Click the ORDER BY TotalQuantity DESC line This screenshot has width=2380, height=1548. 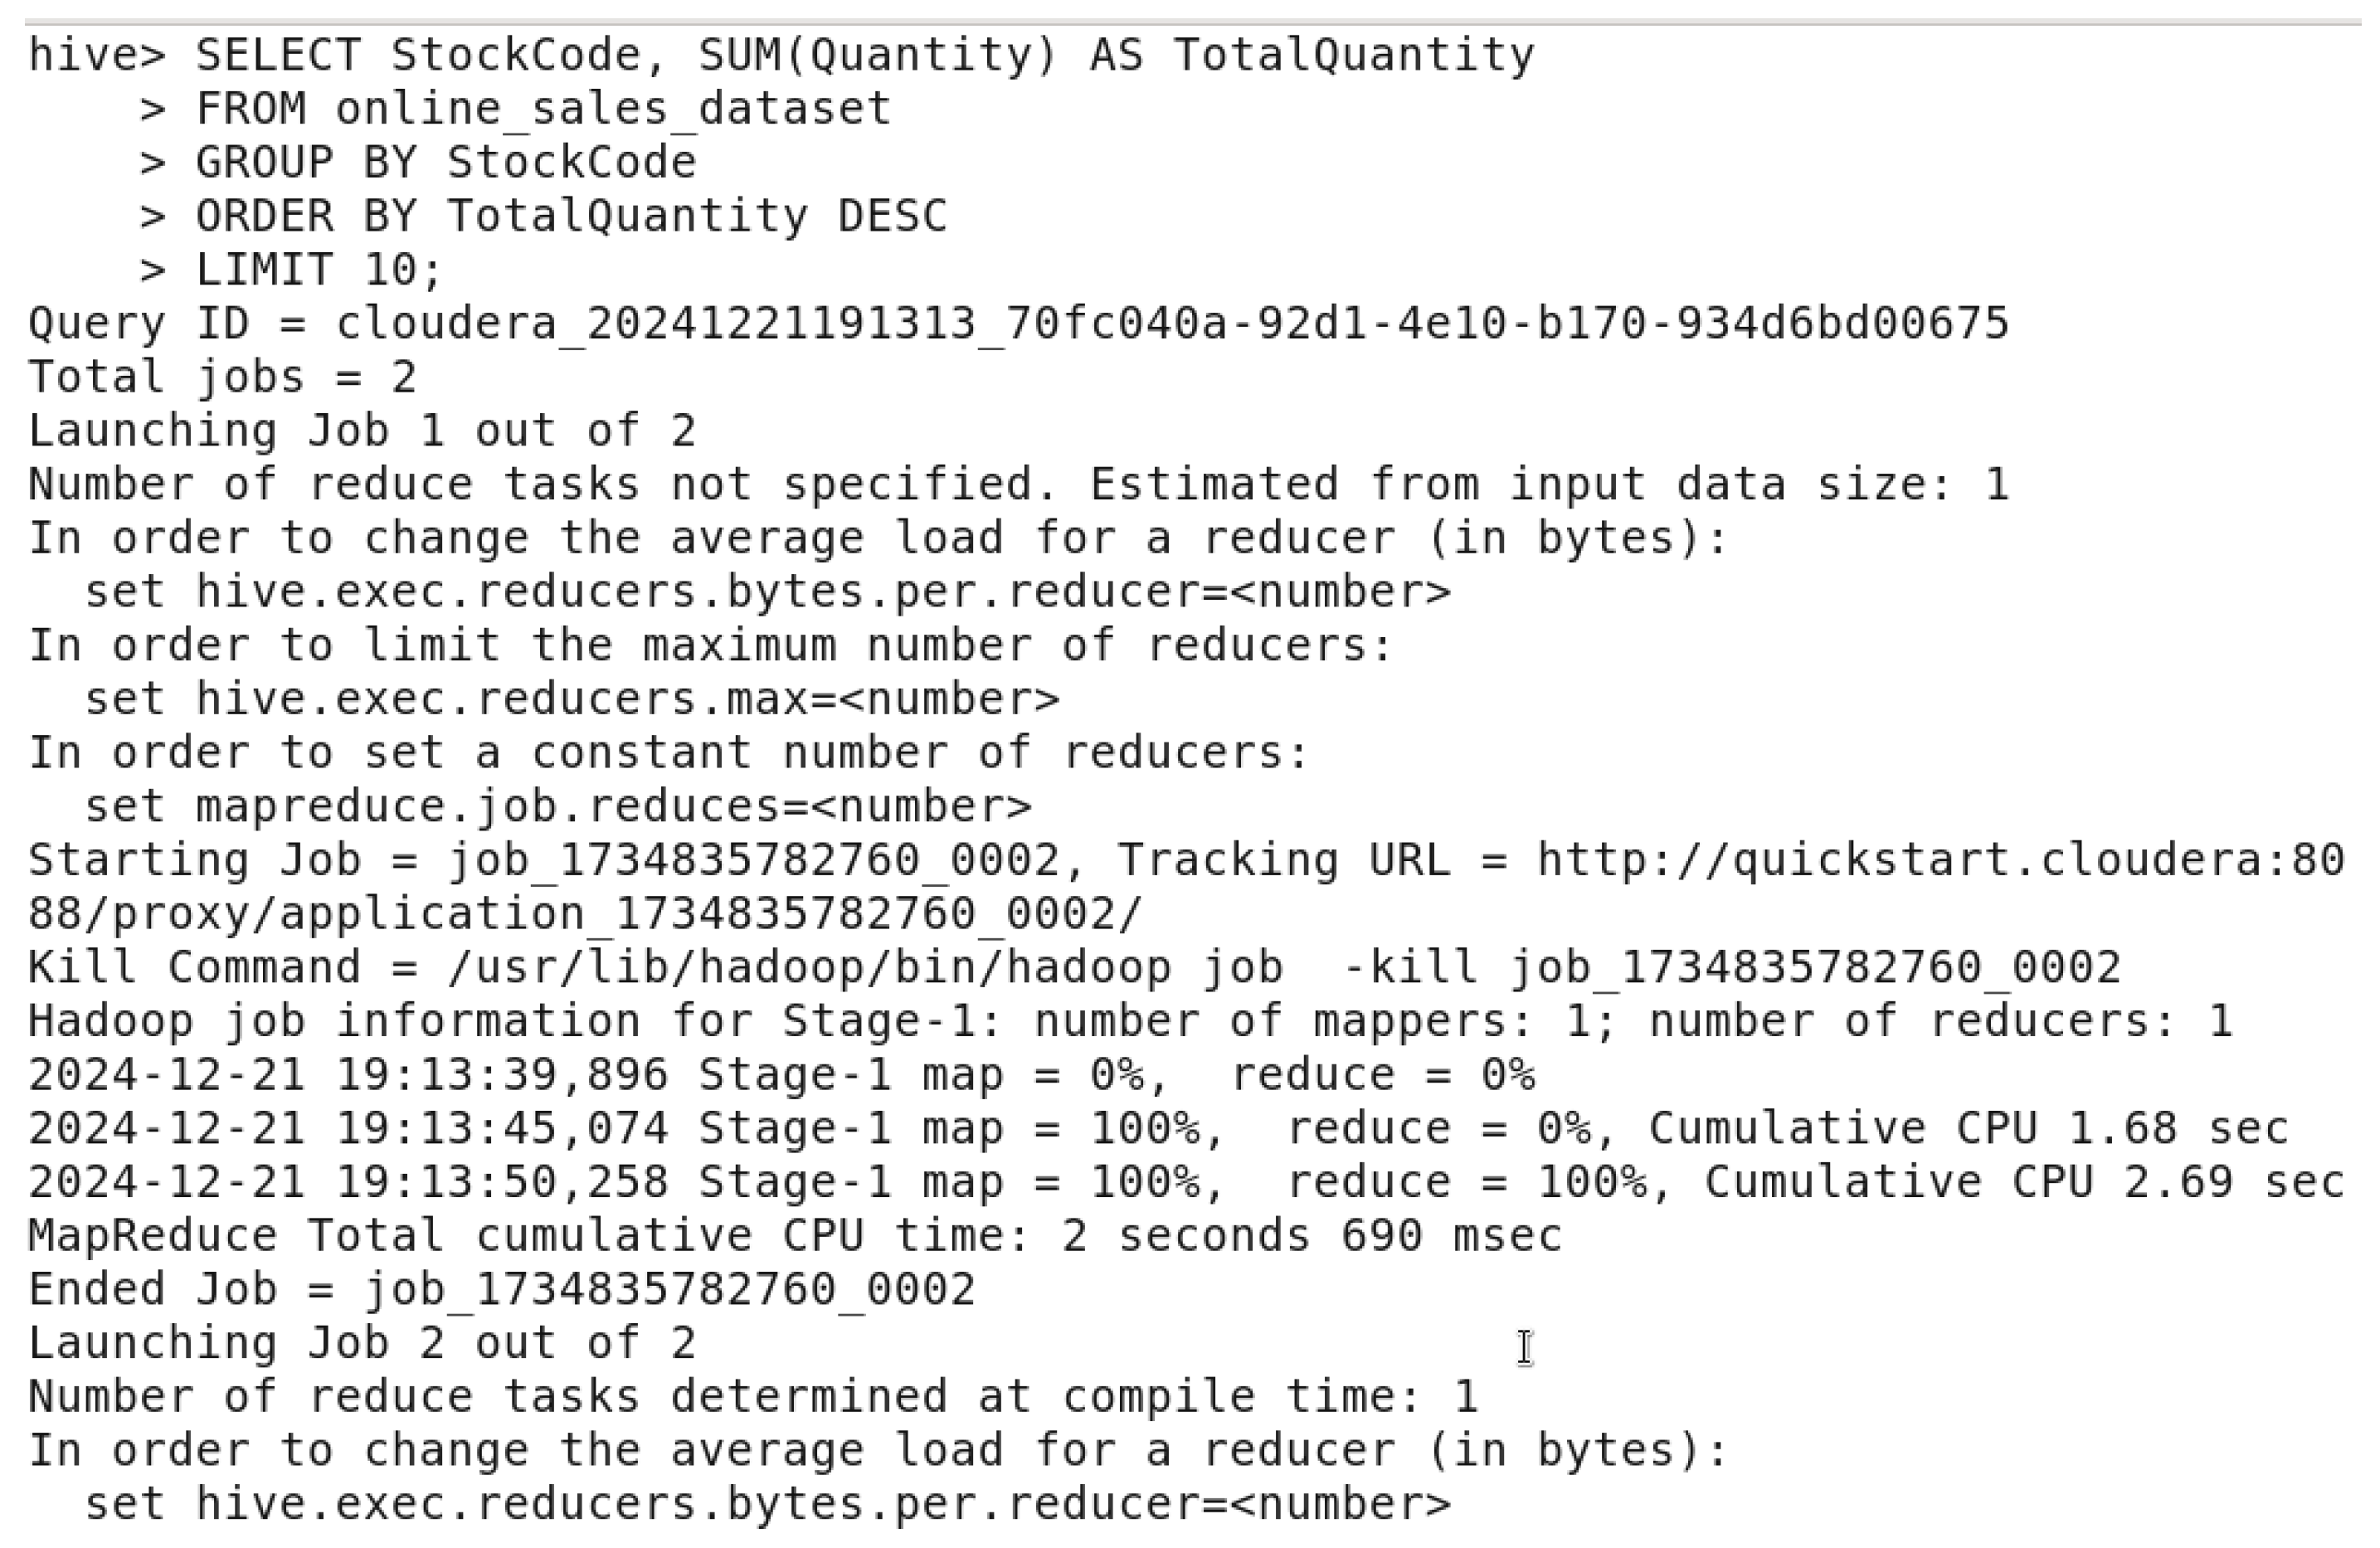coord(570,216)
